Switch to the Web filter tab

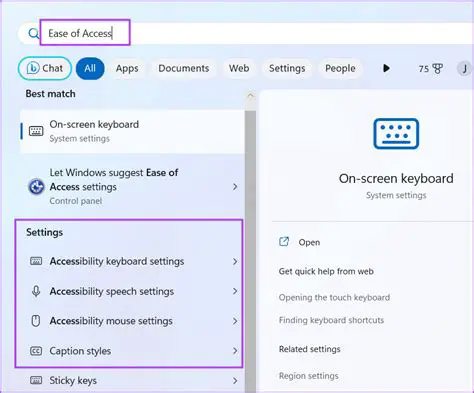click(x=239, y=68)
